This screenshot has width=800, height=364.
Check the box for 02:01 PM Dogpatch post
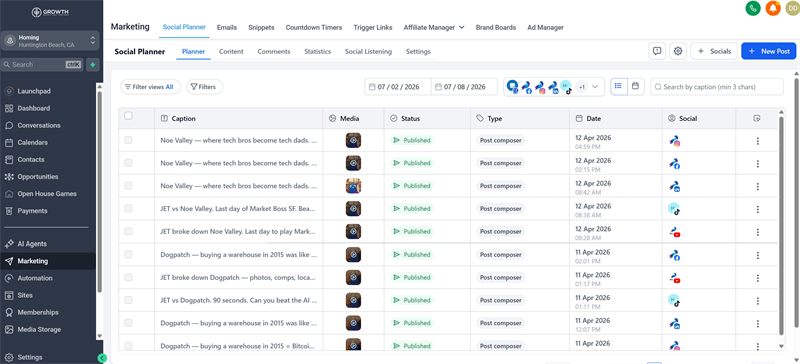128,254
